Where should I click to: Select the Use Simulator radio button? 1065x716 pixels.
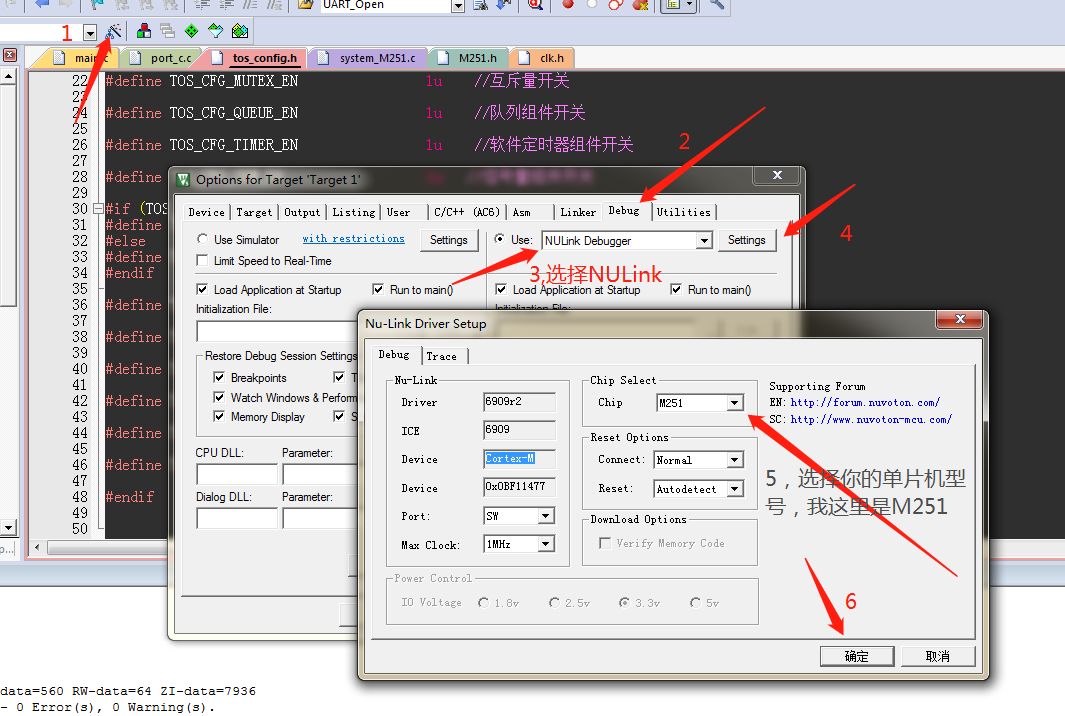202,239
